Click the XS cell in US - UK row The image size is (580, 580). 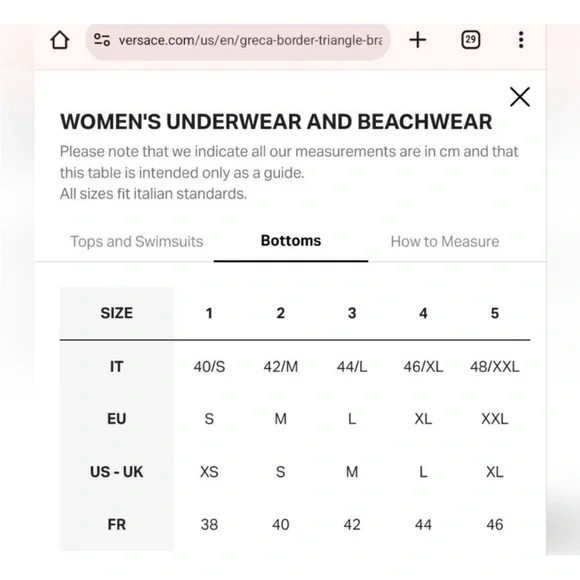click(x=209, y=472)
